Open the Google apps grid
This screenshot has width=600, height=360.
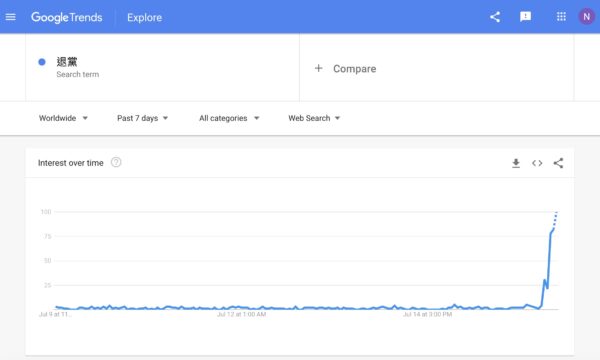[561, 17]
